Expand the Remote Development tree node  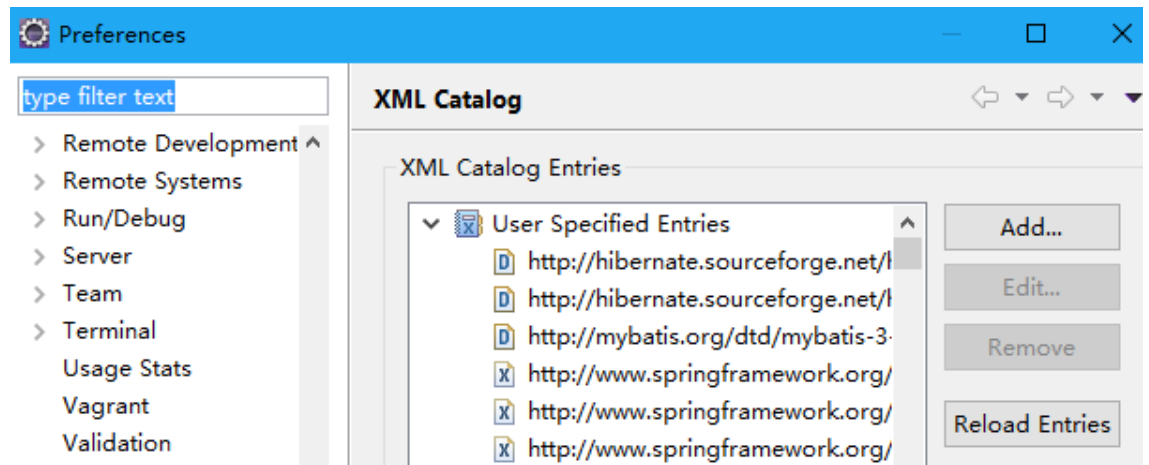click(39, 145)
